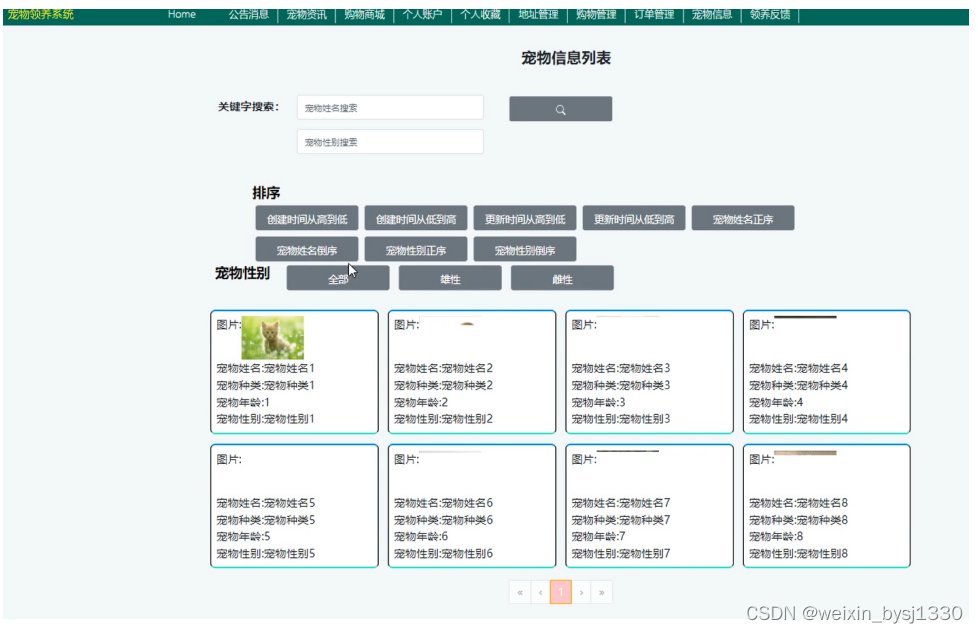Screen dimensions: 978x633
Task: Open 宠物资讯 in the navigation bar
Action: (x=306, y=14)
